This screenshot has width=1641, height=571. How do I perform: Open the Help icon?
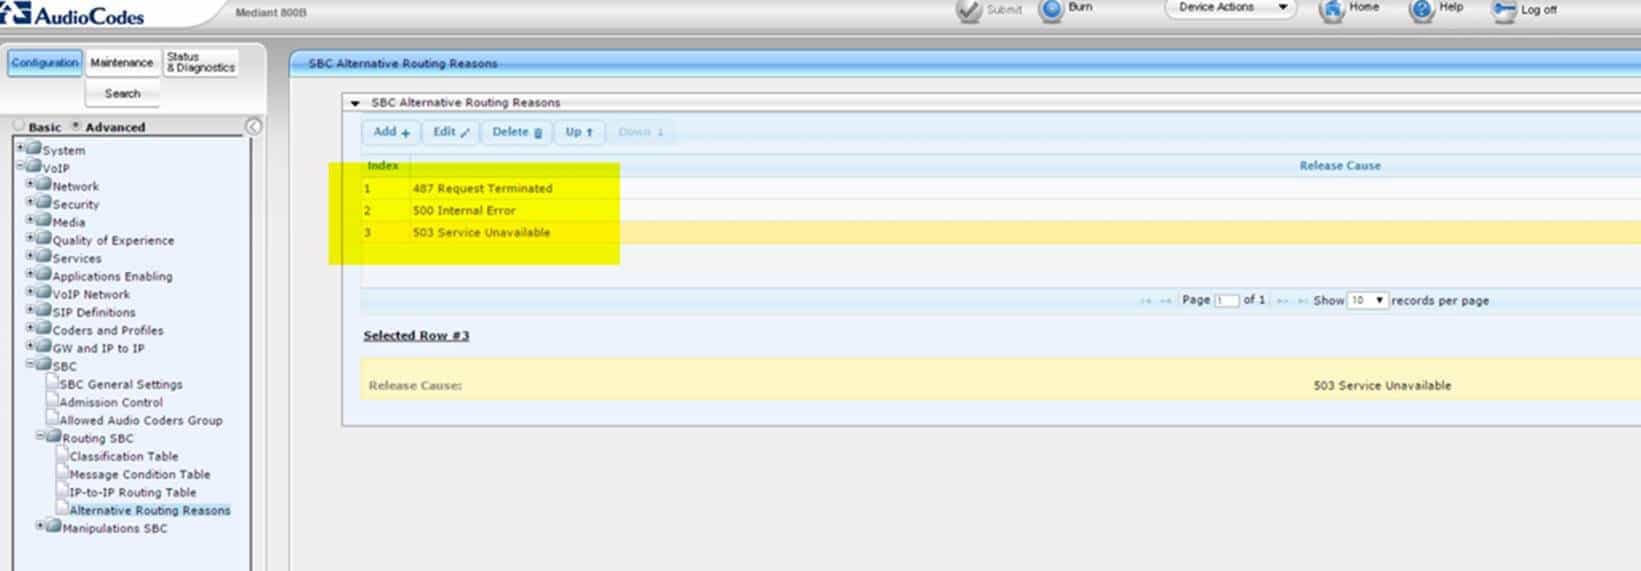tap(1421, 10)
